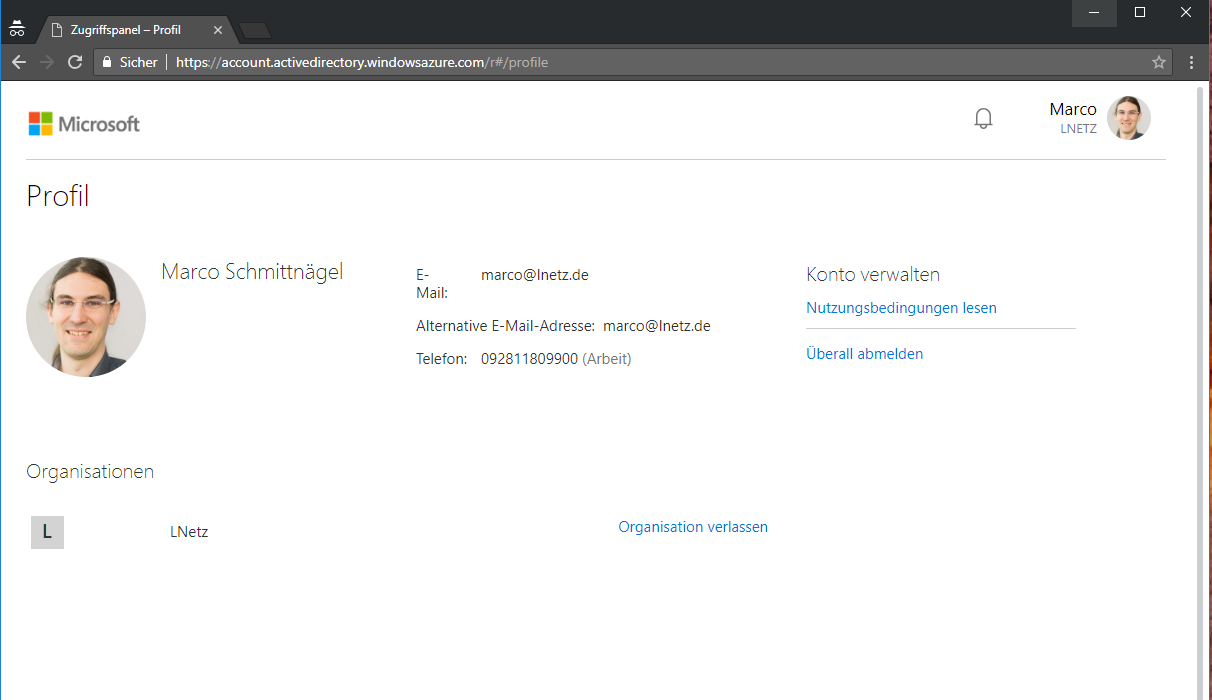Click Überall abmelden link

point(864,354)
